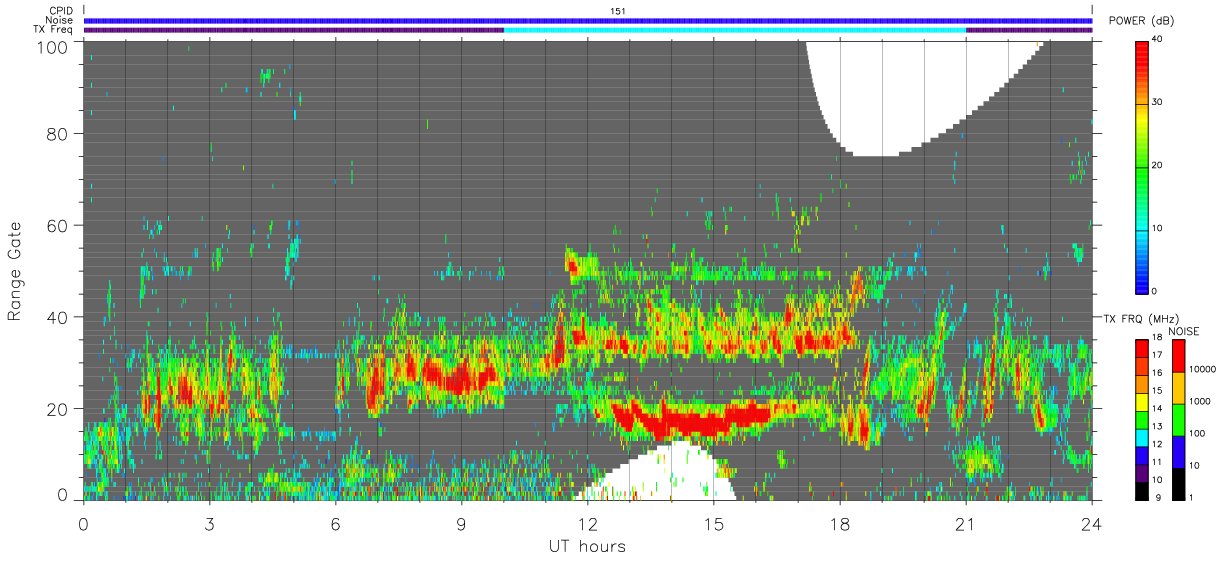Click the POWER (dB) legend title
The width and height of the screenshot is (1228, 567).
coord(1141,20)
